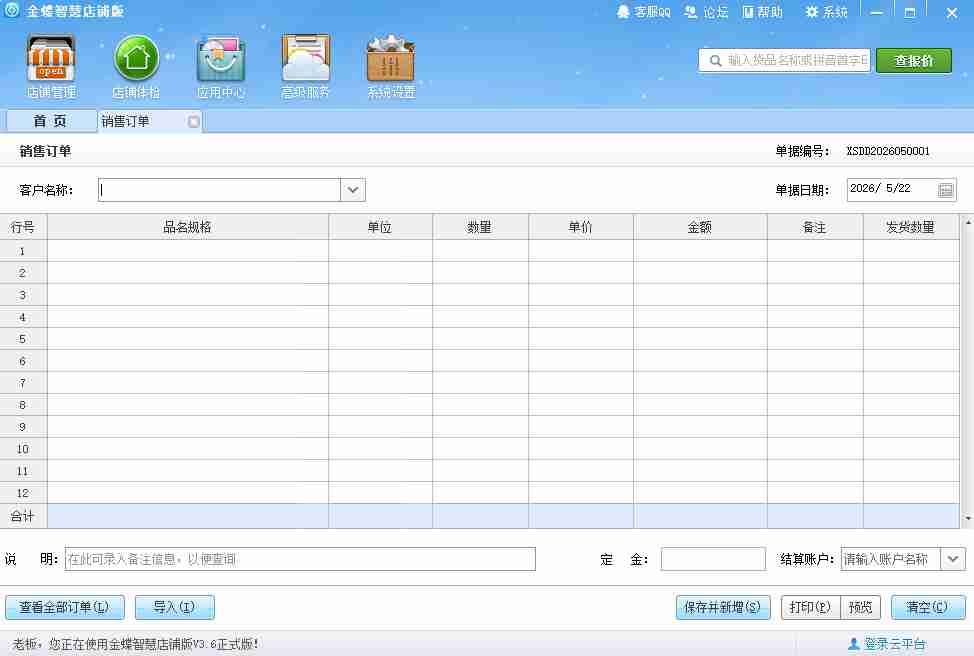Click the 打印(P) button
The width and height of the screenshot is (974, 656).
(x=810, y=607)
